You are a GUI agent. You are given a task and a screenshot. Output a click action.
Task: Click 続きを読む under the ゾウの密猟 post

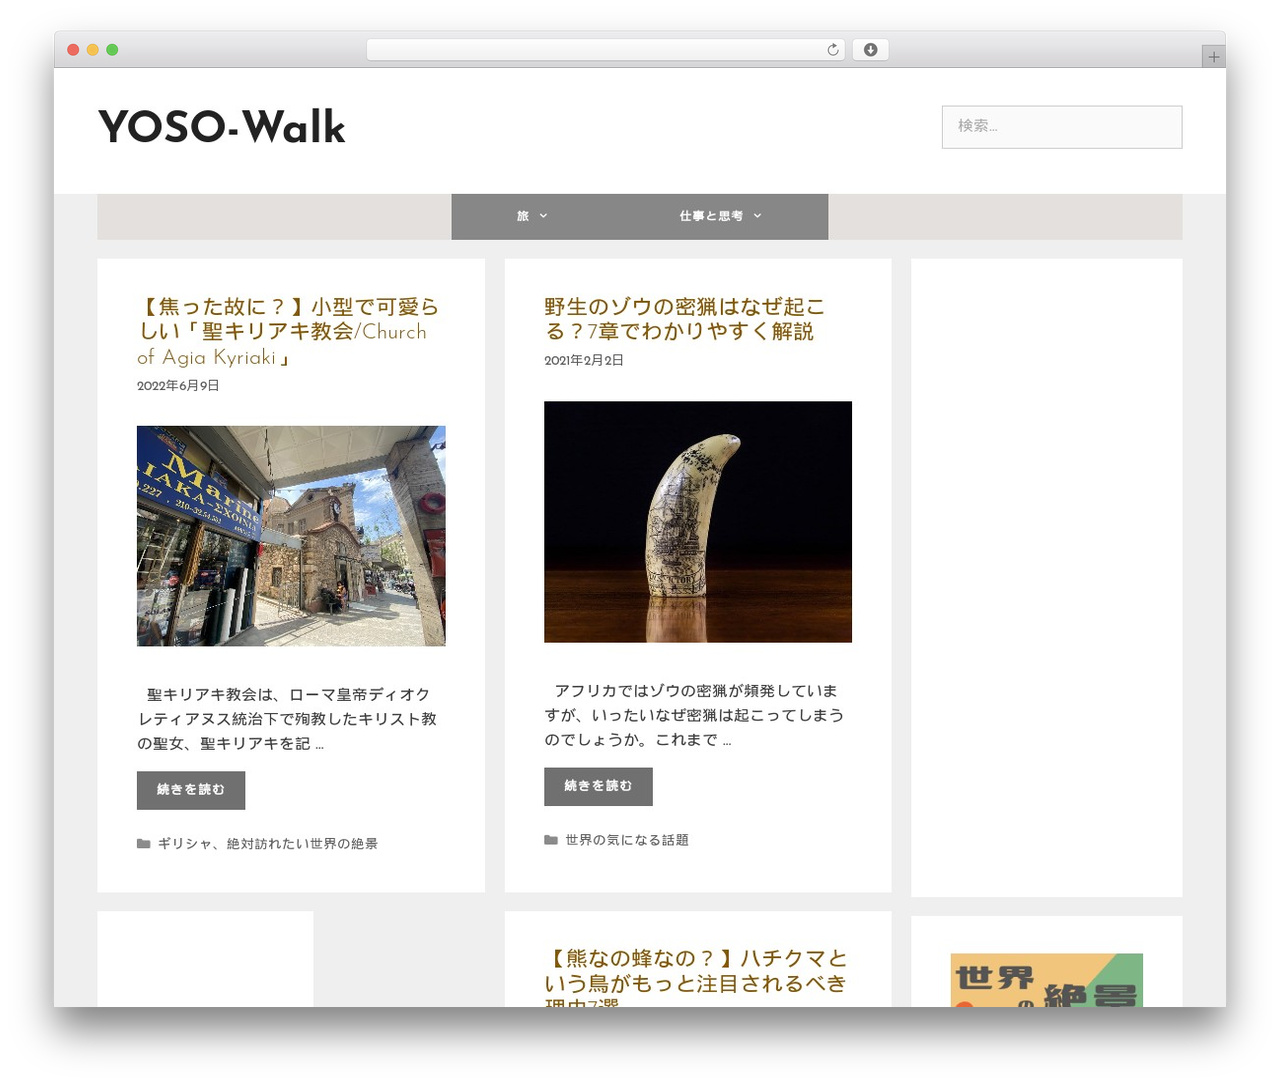point(598,786)
